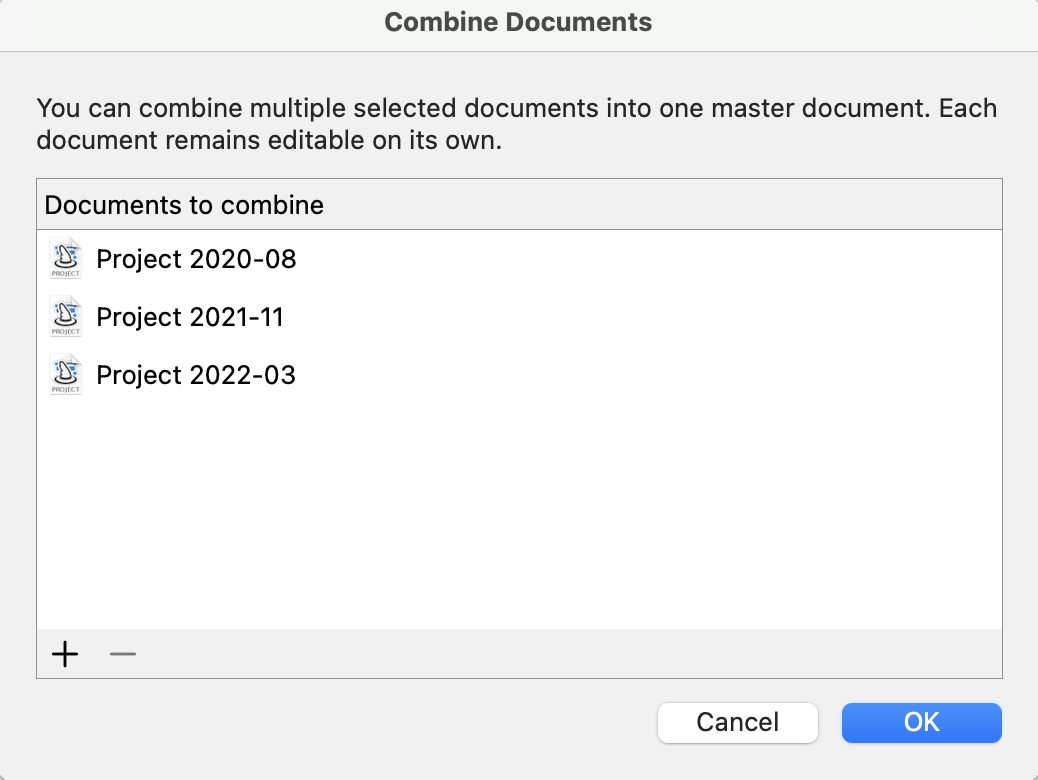This screenshot has width=1038, height=780.
Task: Click the description line starting "You can combine"
Action: coord(516,108)
